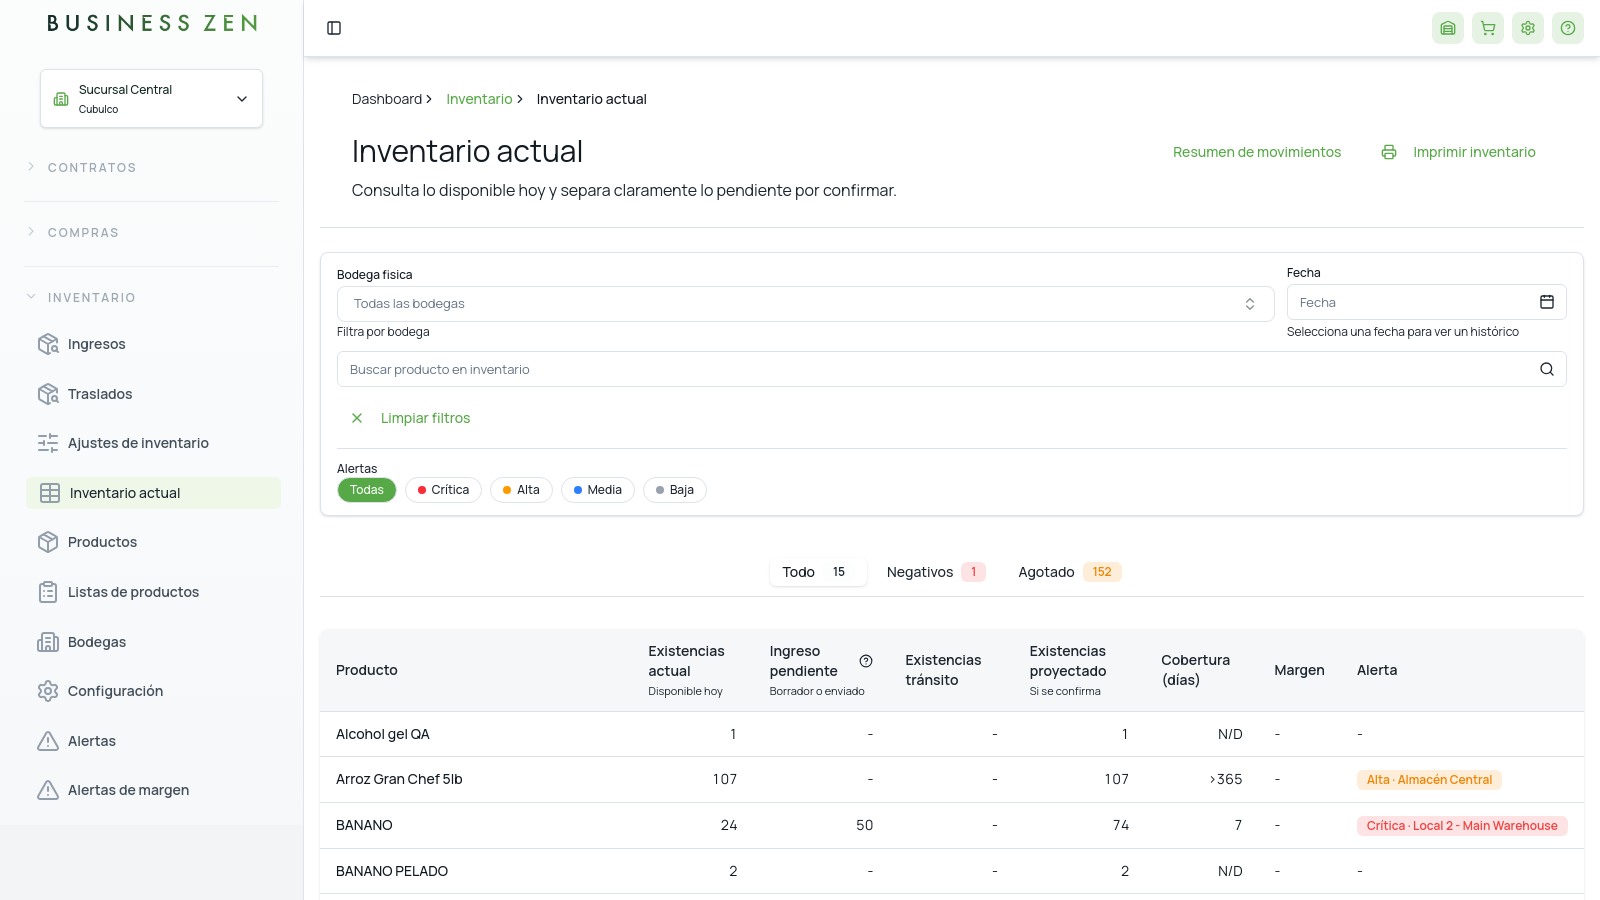Click the info icon next to Ingreso pendiente
The width and height of the screenshot is (1600, 900).
(866, 661)
